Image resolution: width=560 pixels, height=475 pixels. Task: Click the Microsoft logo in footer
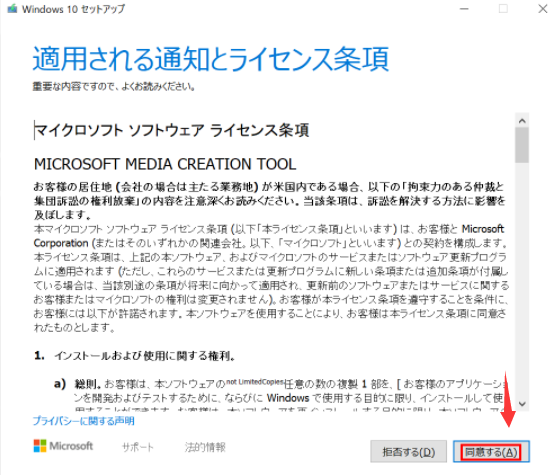(63, 446)
